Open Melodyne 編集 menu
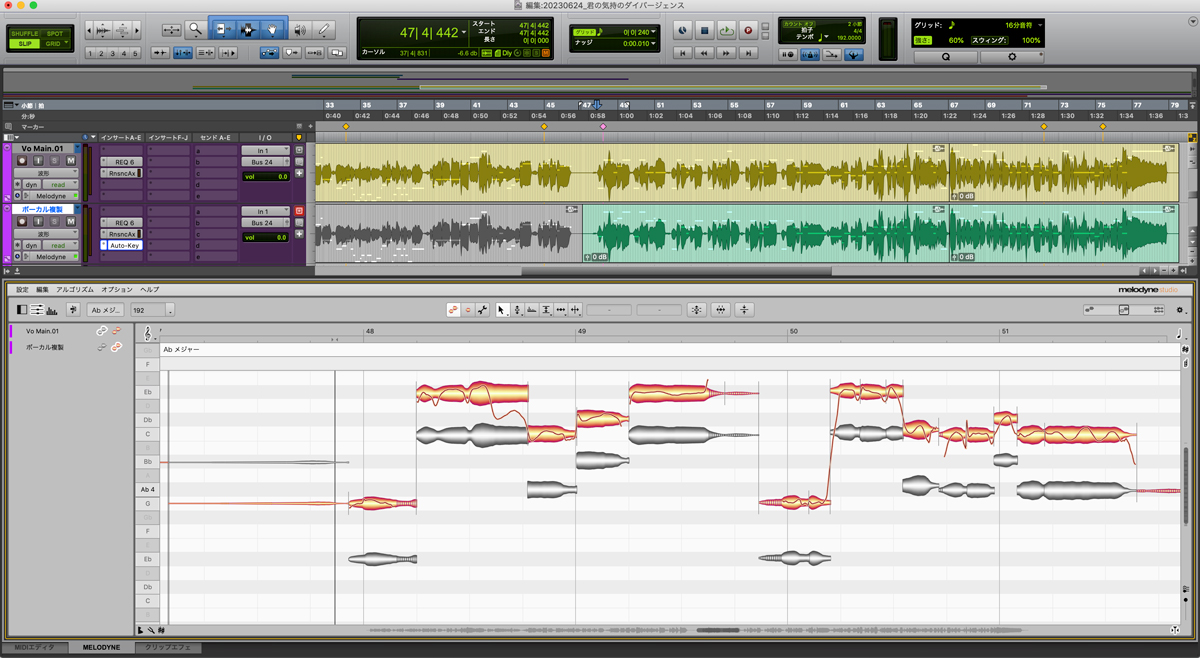This screenshot has width=1200, height=658. point(42,289)
